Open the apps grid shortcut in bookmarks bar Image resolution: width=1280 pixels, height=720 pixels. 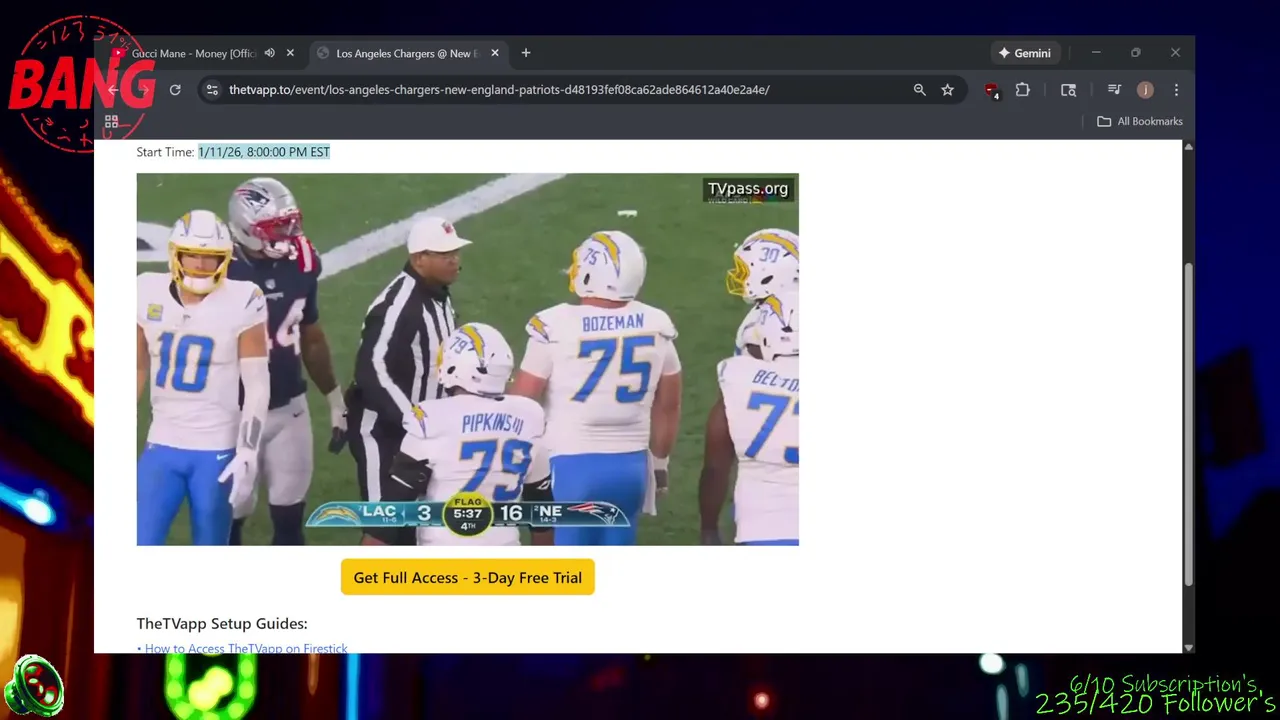tap(112, 122)
